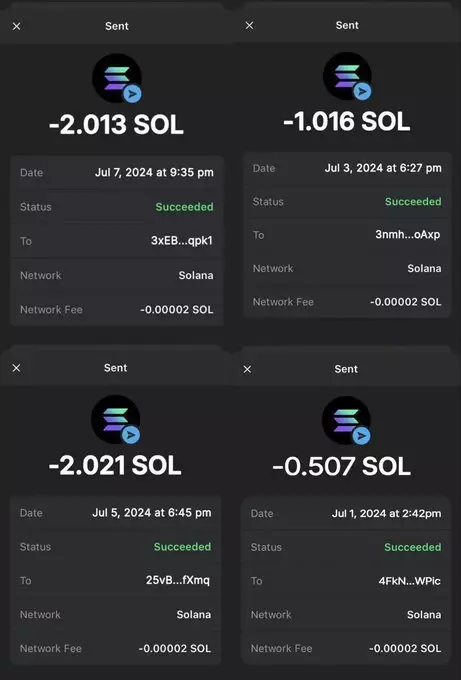
Task: Tap Solana send icon above -1.016 SOL
Action: tap(348, 76)
